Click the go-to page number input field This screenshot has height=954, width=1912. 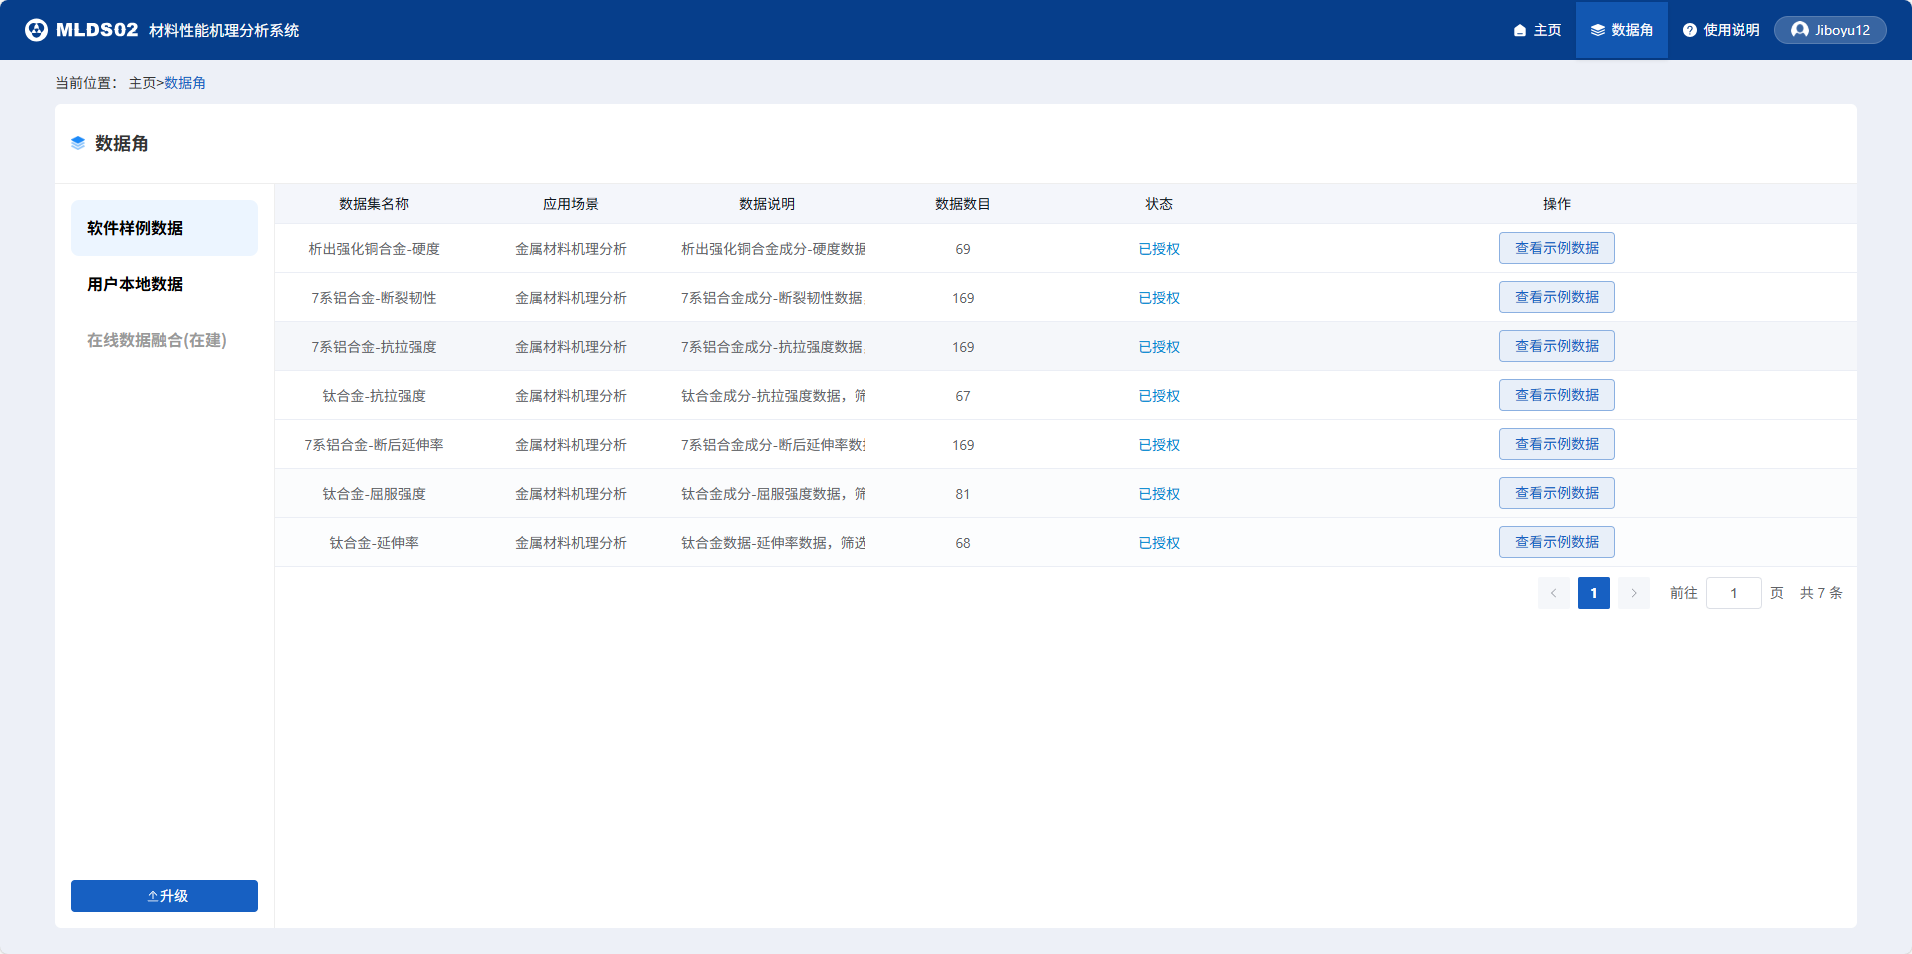click(x=1733, y=593)
